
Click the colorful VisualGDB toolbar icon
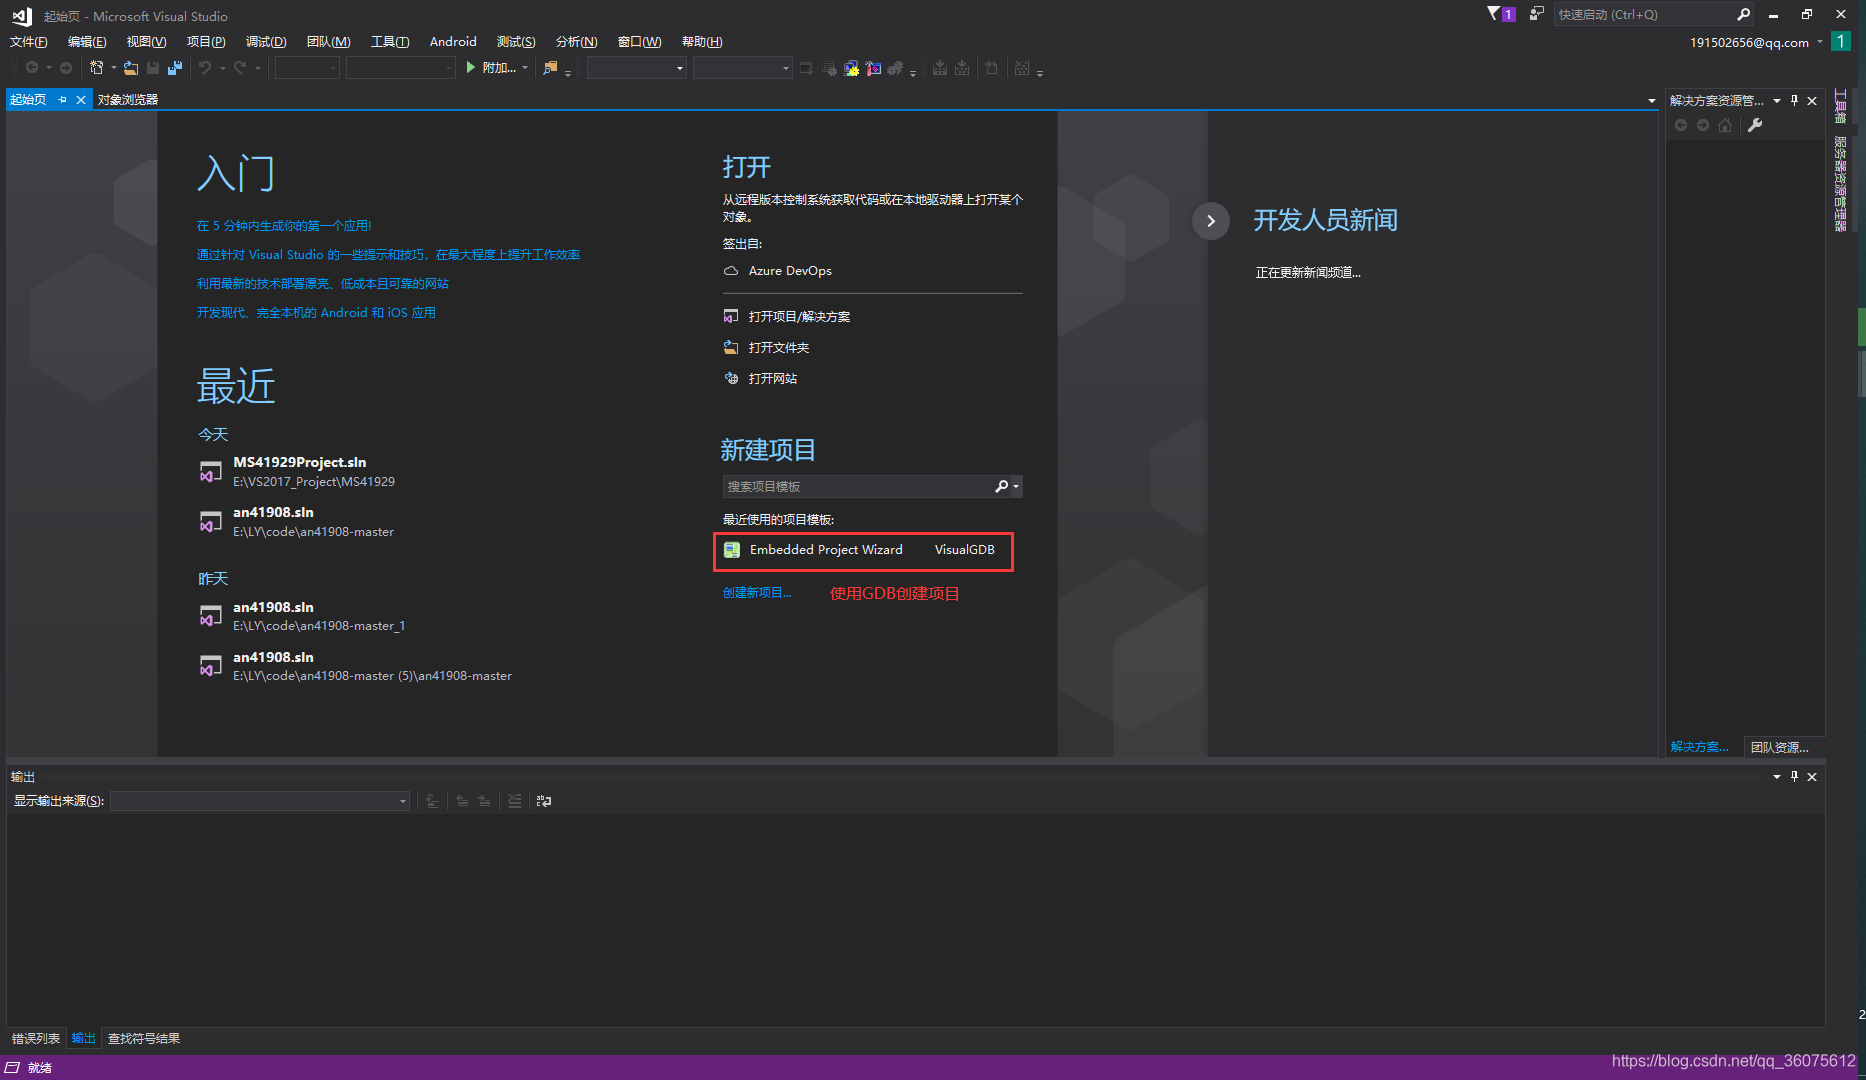coord(852,68)
